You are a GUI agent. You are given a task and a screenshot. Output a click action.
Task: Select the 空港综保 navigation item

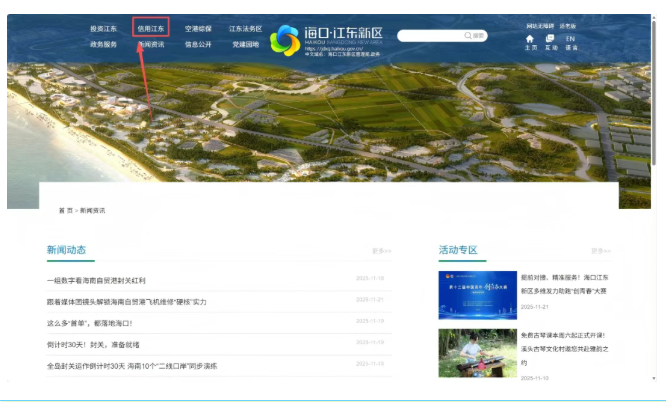tap(198, 29)
